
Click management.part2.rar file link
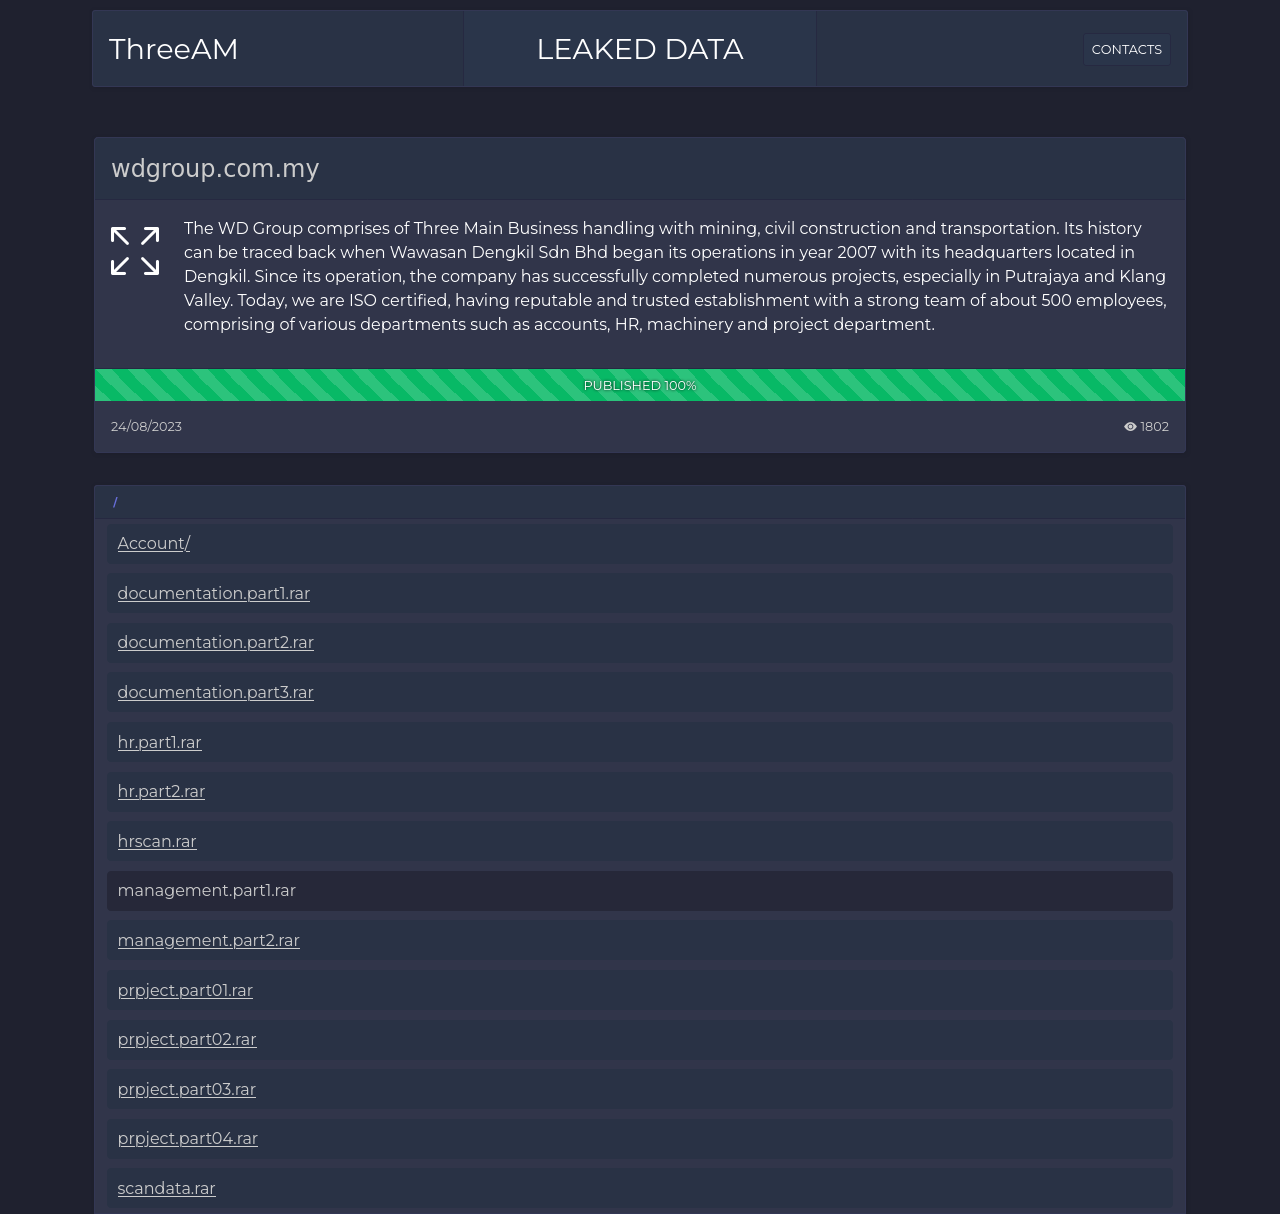pos(209,941)
